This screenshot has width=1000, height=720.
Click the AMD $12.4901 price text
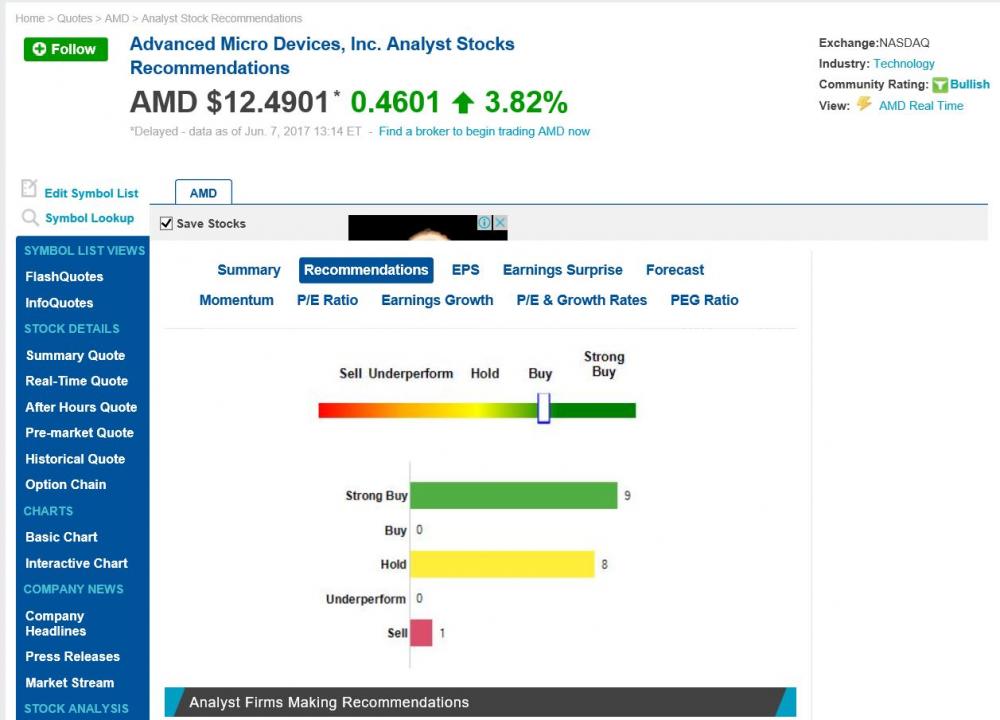(x=229, y=102)
